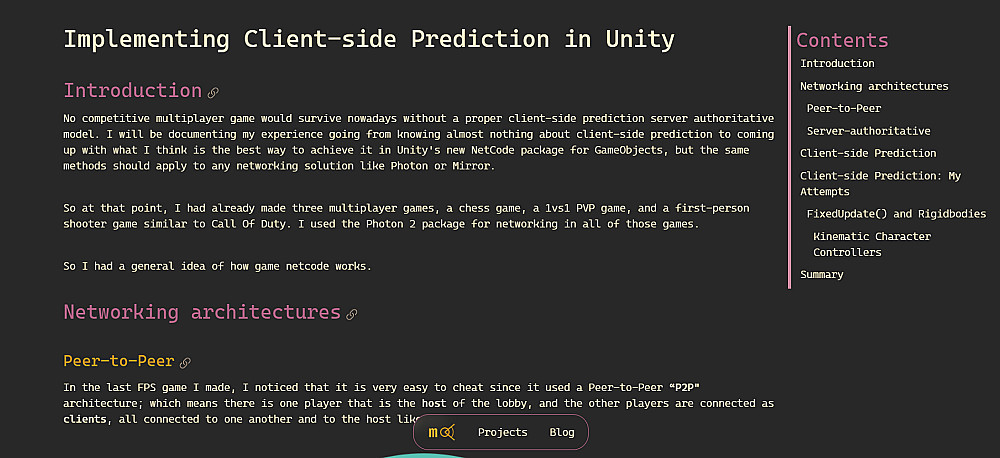This screenshot has width=1000, height=458.
Task: Click the anchor icon next to Networking architectures heading
Action: pyautogui.click(x=351, y=314)
